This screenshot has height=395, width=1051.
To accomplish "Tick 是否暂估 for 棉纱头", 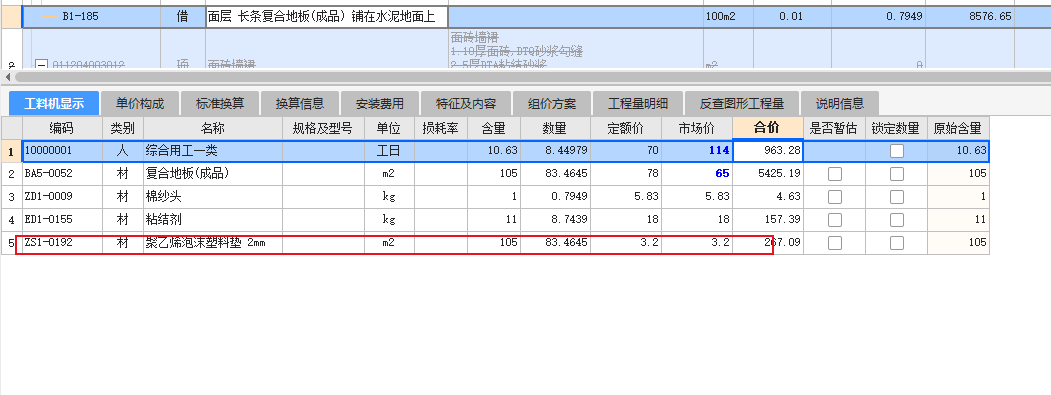I will pos(834,197).
